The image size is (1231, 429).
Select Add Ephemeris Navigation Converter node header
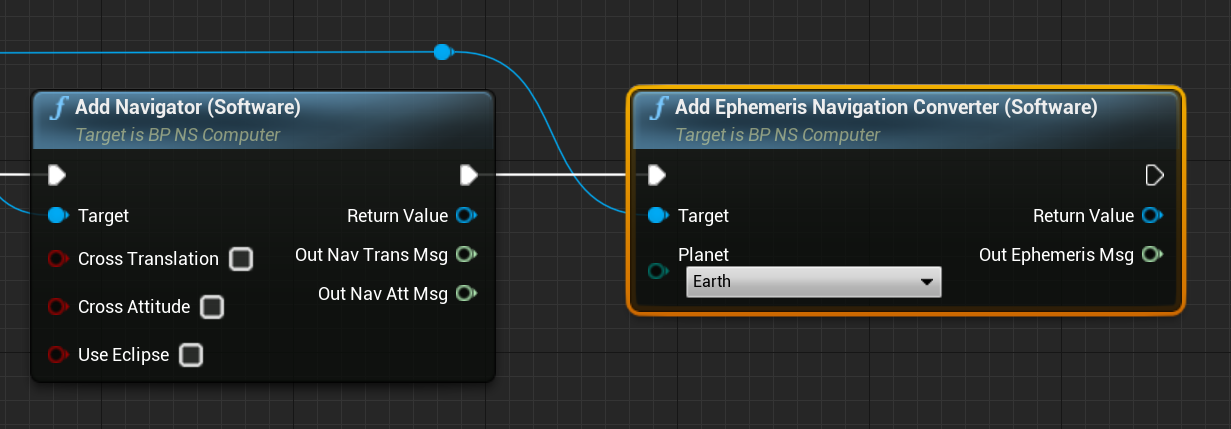886,107
